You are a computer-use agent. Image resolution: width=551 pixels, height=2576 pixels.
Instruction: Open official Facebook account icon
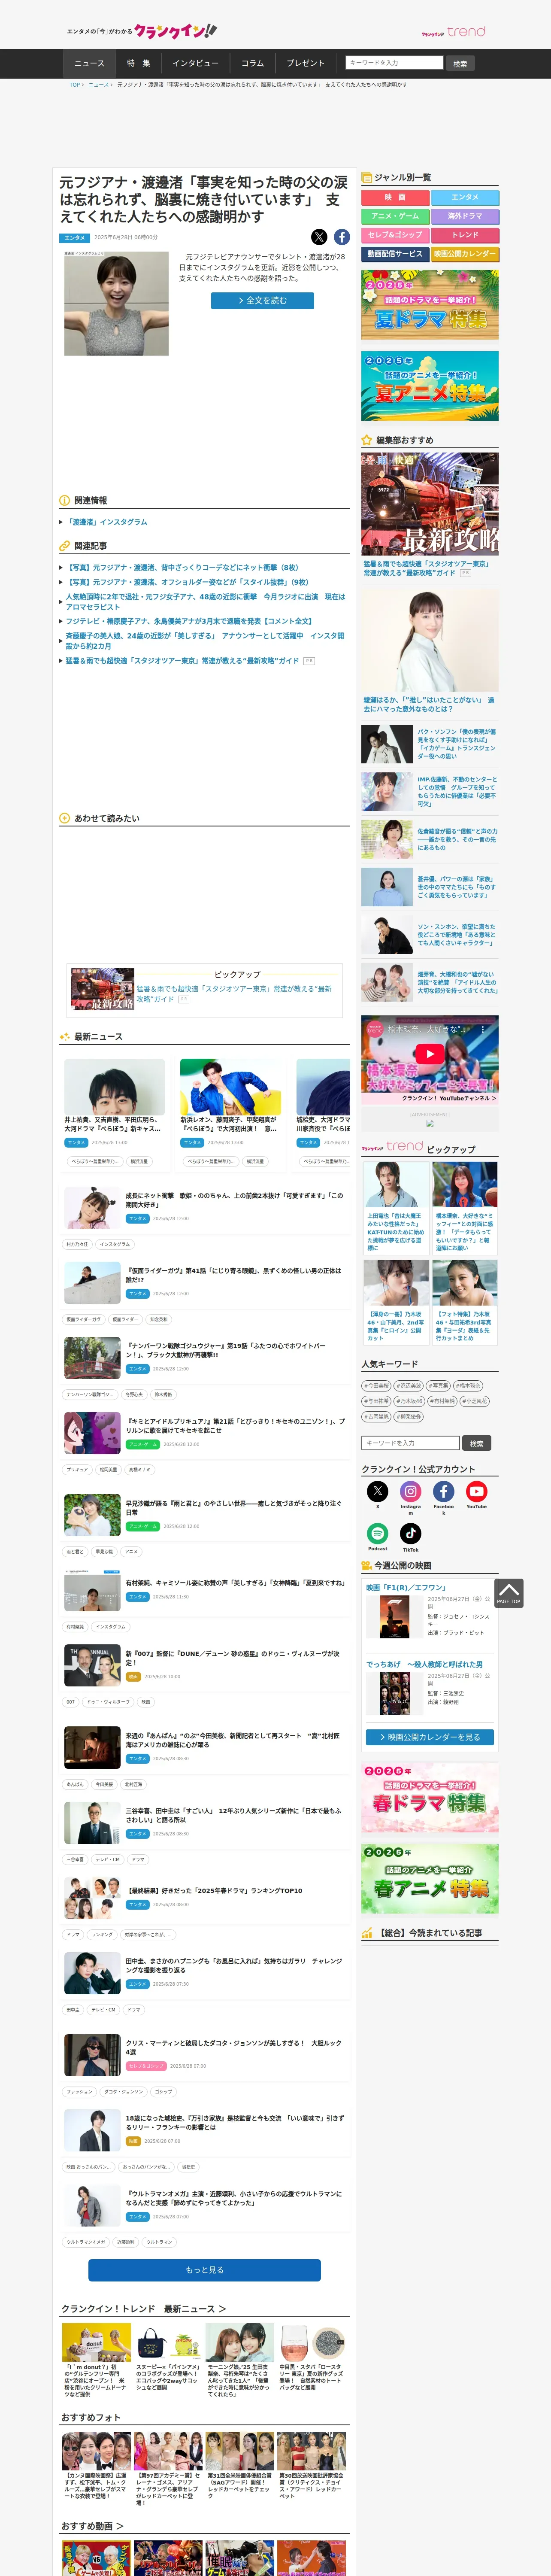click(x=444, y=1491)
